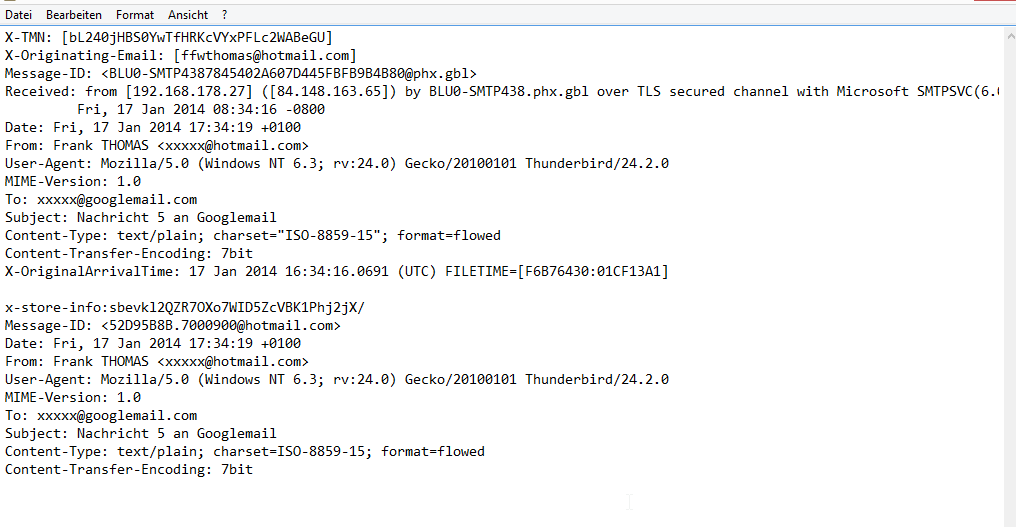The height and width of the screenshot is (527, 1016).
Task: Open the ? help menu
Action: [x=225, y=15]
